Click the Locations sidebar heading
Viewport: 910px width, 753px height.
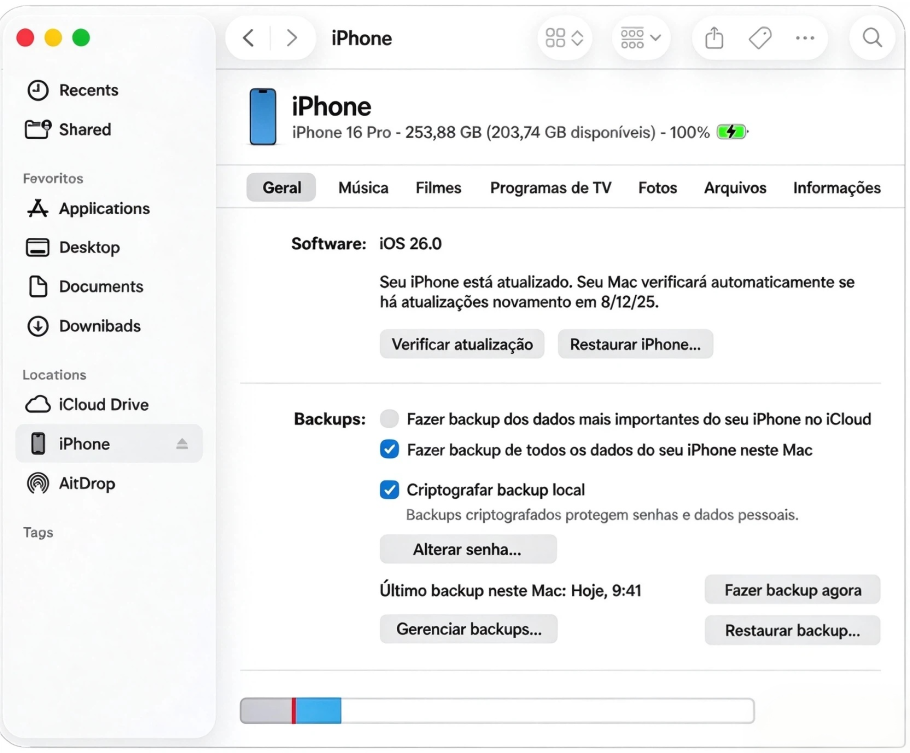click(x=55, y=374)
